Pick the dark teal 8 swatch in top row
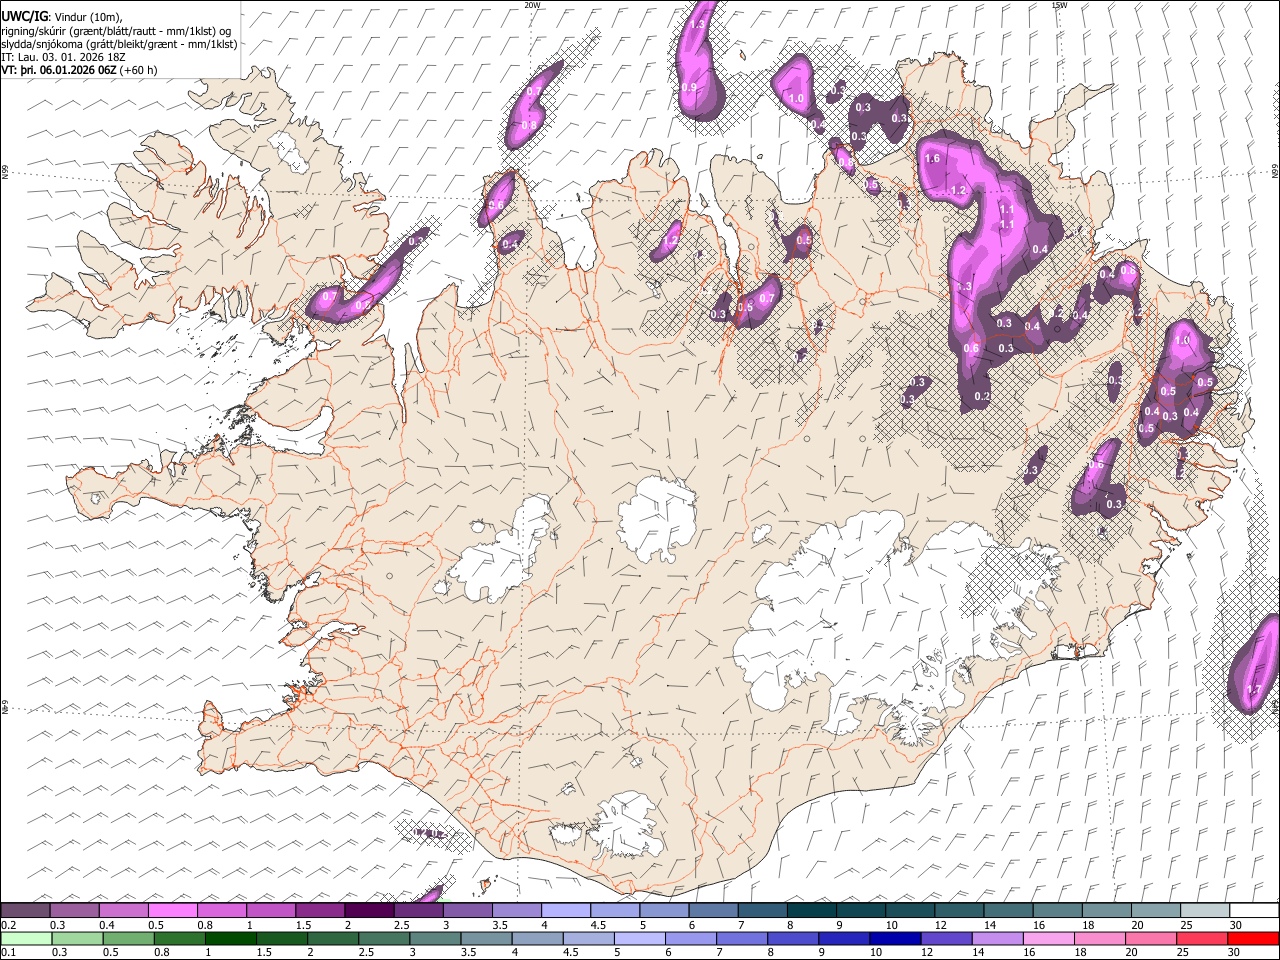Image resolution: width=1280 pixels, height=960 pixels. click(x=811, y=910)
